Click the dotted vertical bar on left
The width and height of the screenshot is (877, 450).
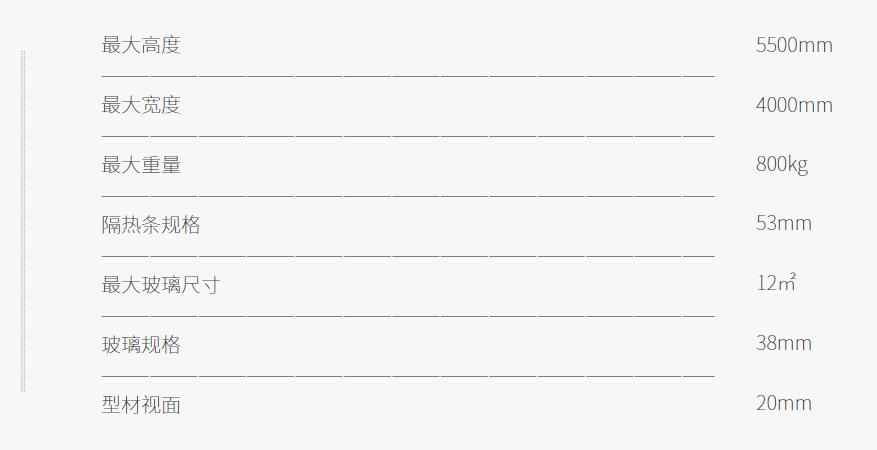point(23,221)
